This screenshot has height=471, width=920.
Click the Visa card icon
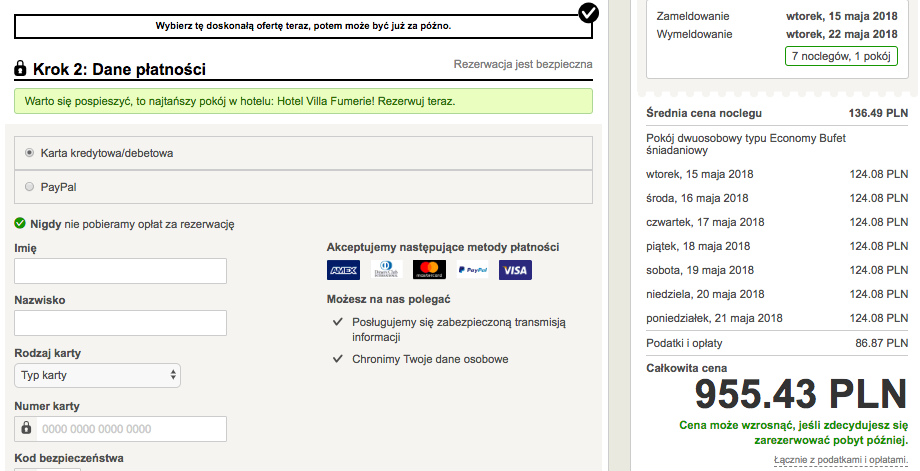(x=515, y=270)
